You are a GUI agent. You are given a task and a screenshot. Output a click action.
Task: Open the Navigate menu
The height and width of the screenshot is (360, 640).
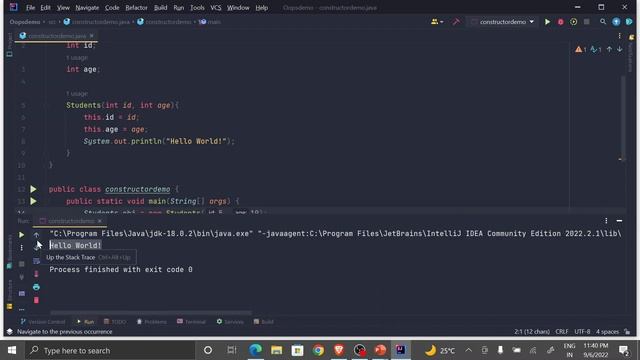[x=87, y=8]
